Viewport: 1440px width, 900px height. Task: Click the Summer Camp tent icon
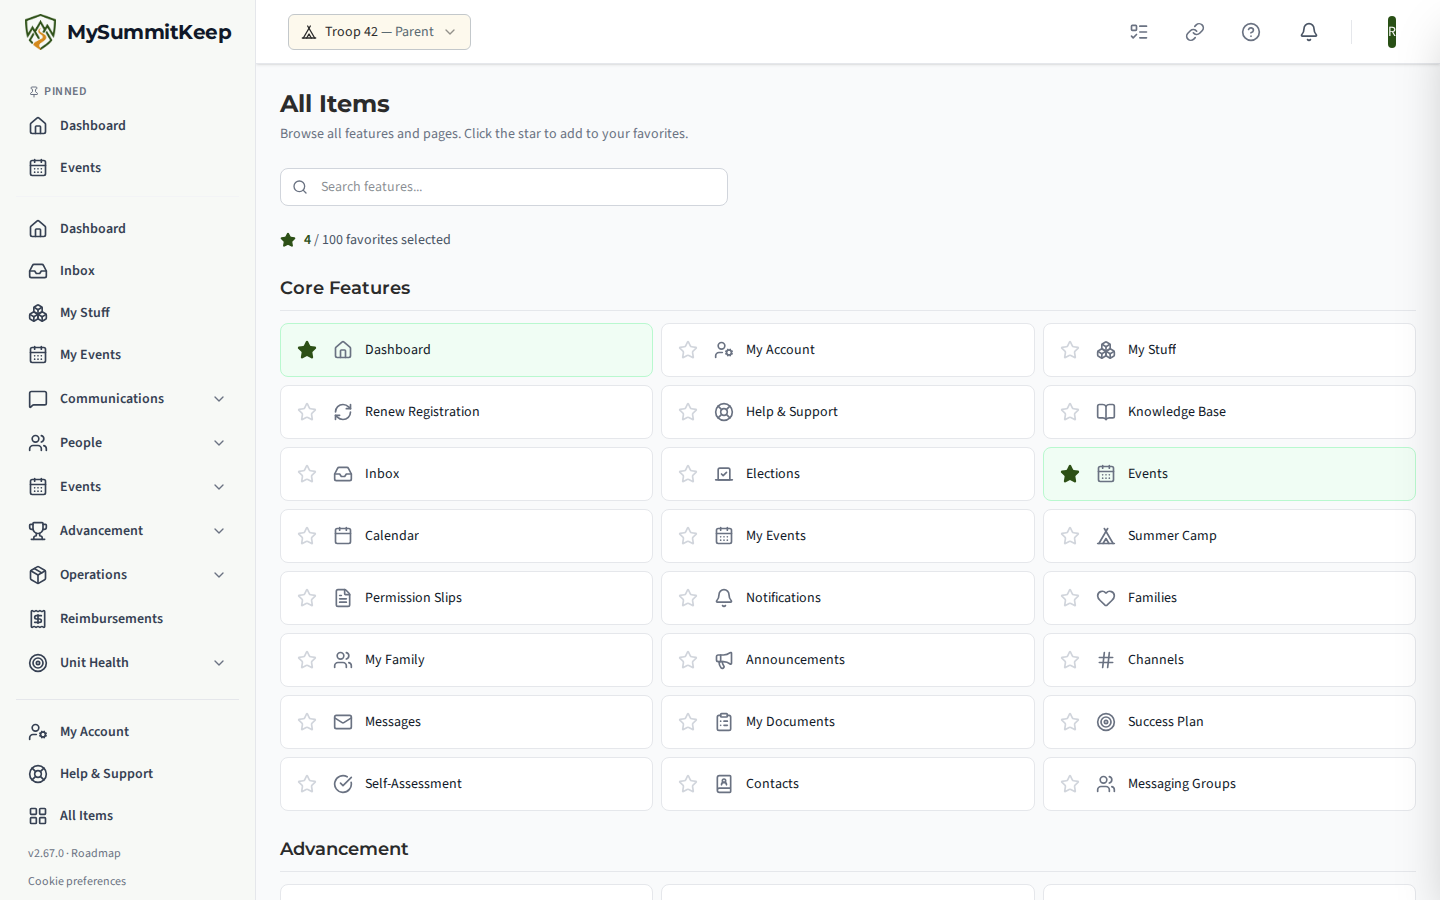(x=1106, y=536)
